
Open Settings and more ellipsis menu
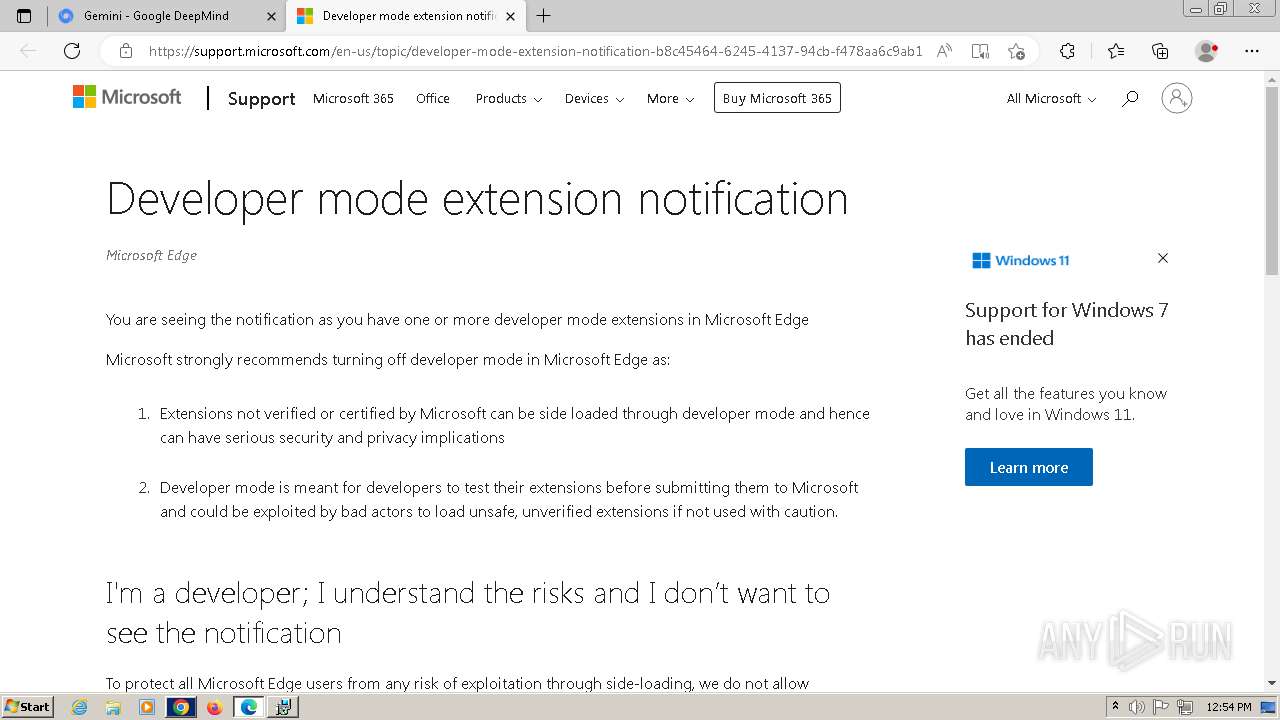[1252, 51]
